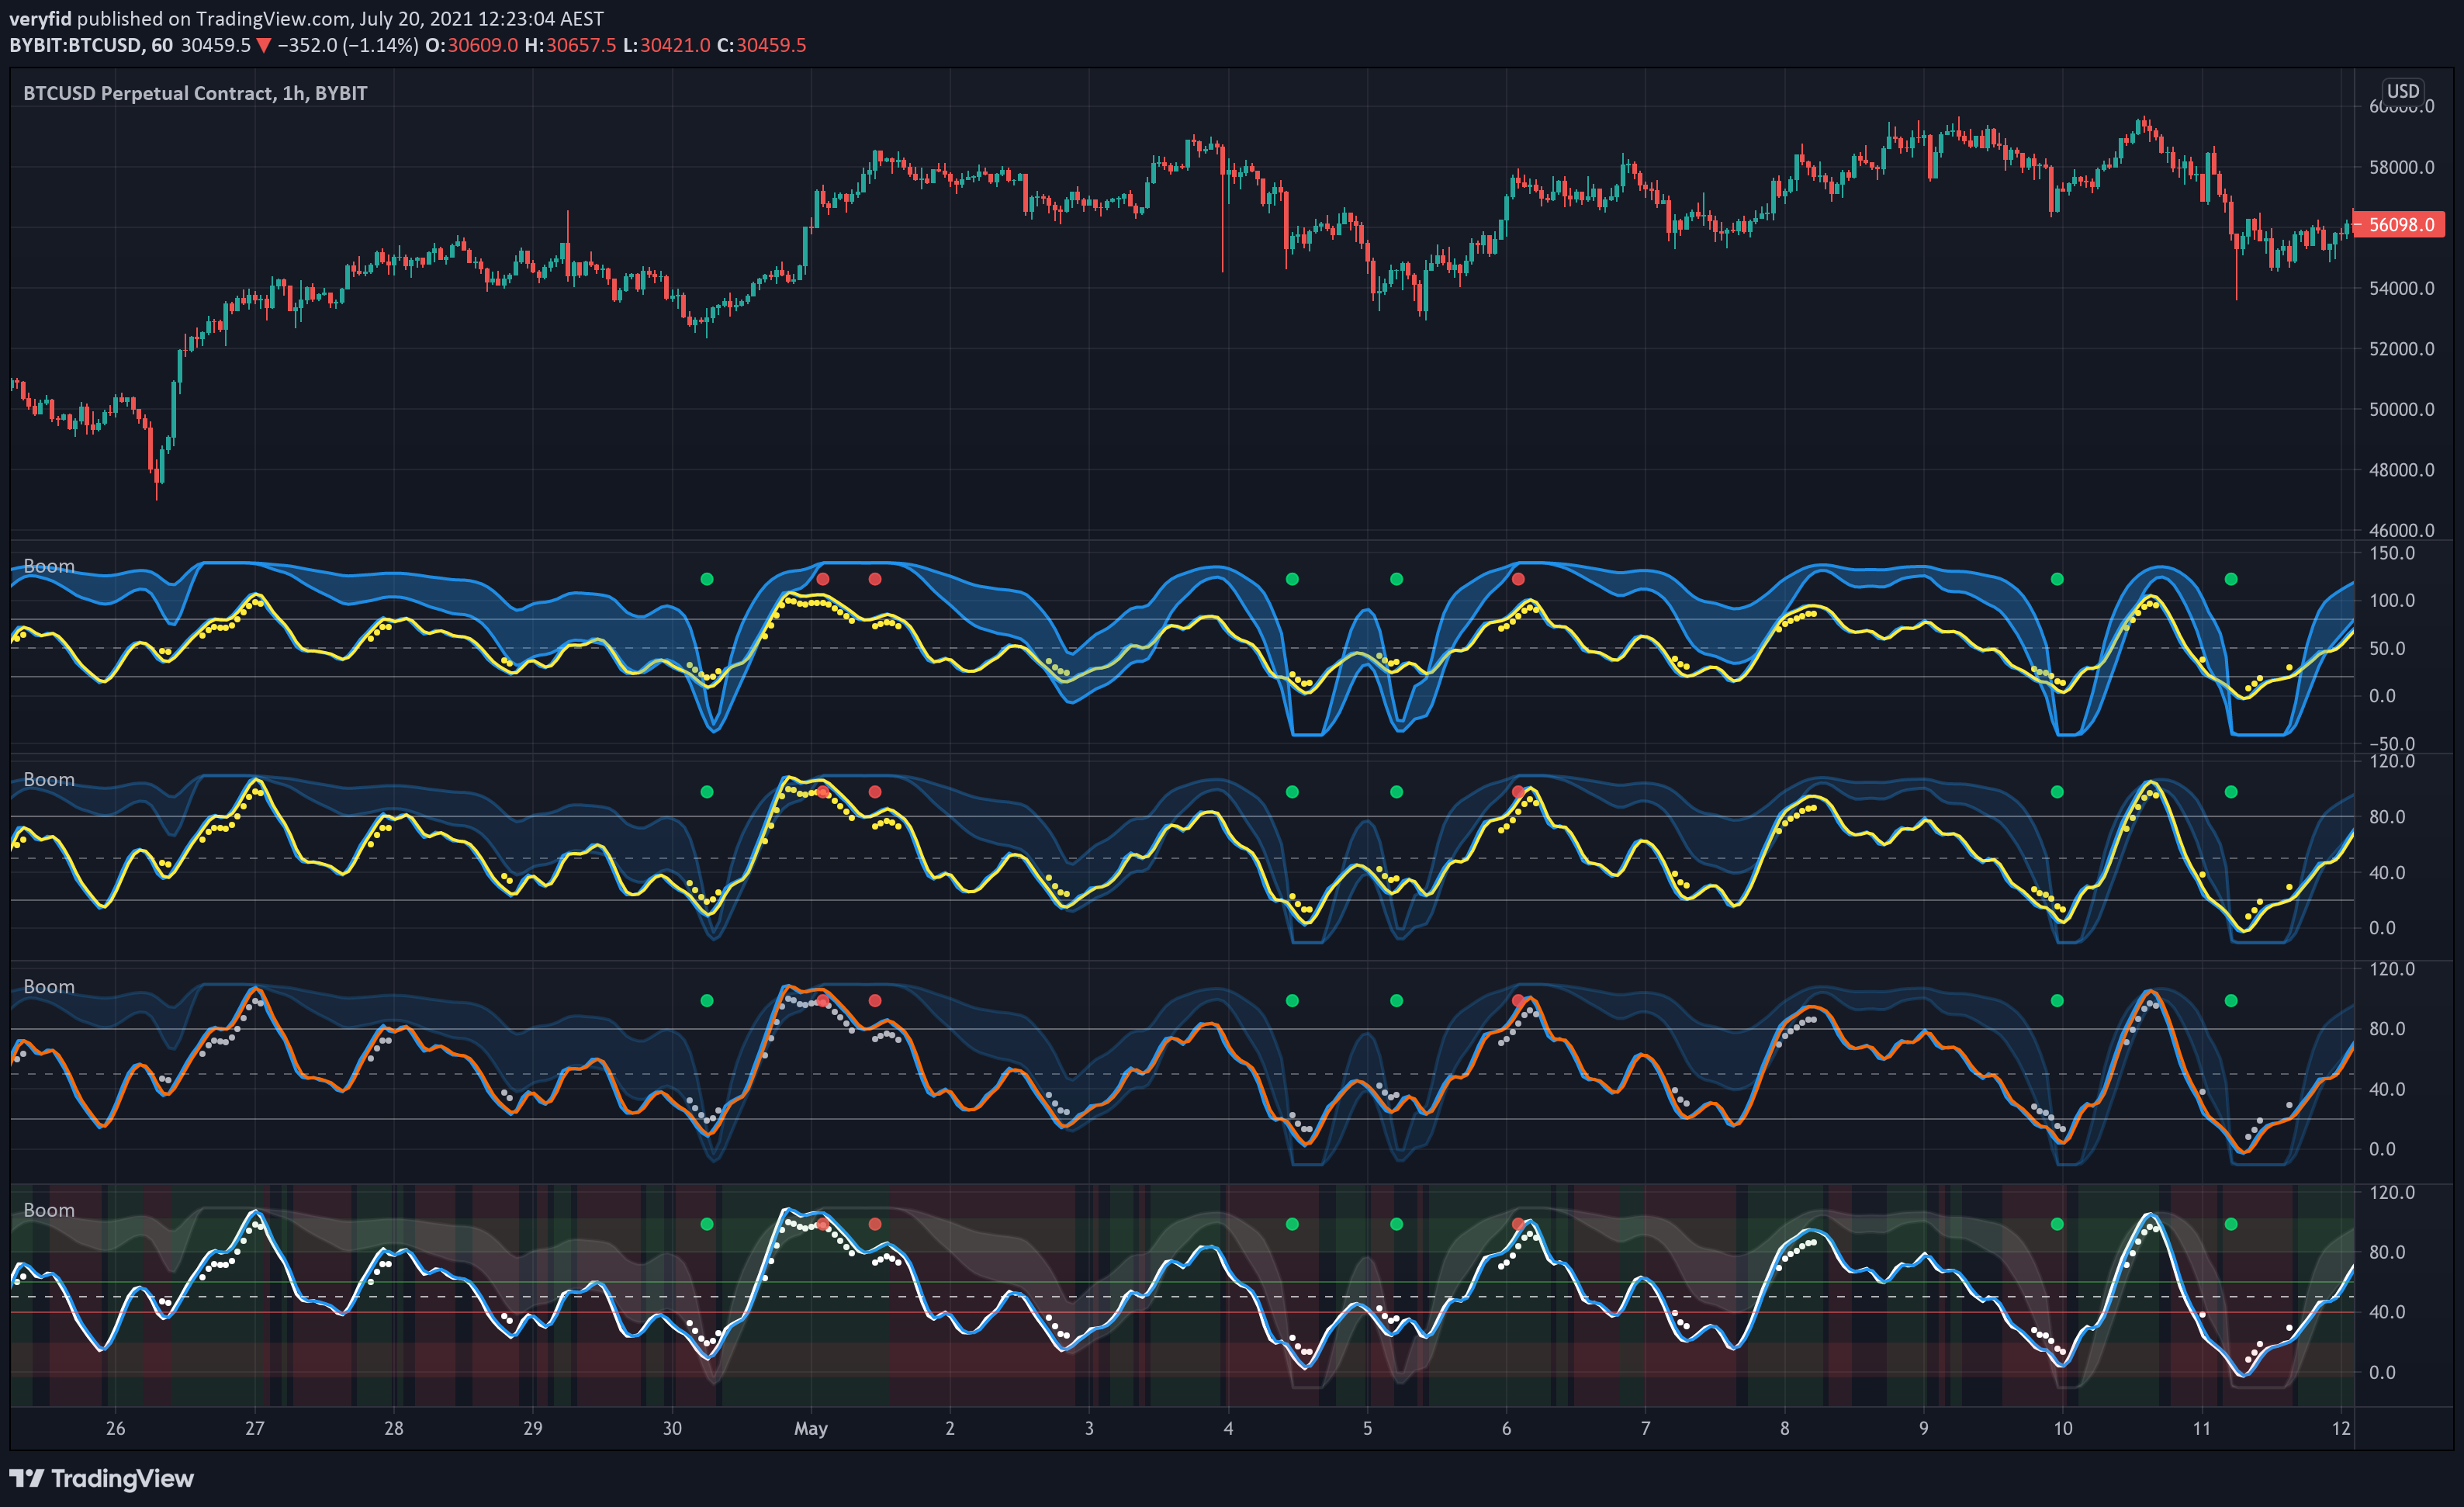2464x1507 pixels.
Task: Click the date label 3 on time axis
Action: pos(1089,1428)
